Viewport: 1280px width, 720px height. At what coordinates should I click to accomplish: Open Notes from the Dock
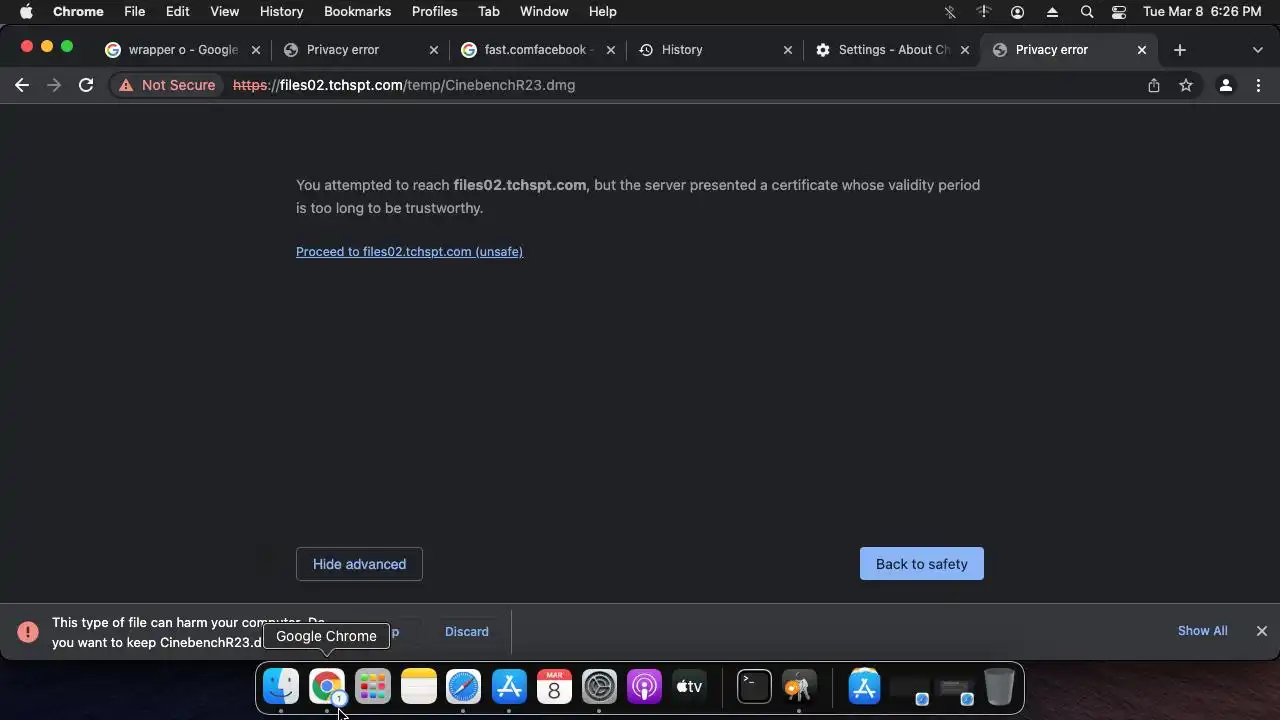click(x=418, y=687)
